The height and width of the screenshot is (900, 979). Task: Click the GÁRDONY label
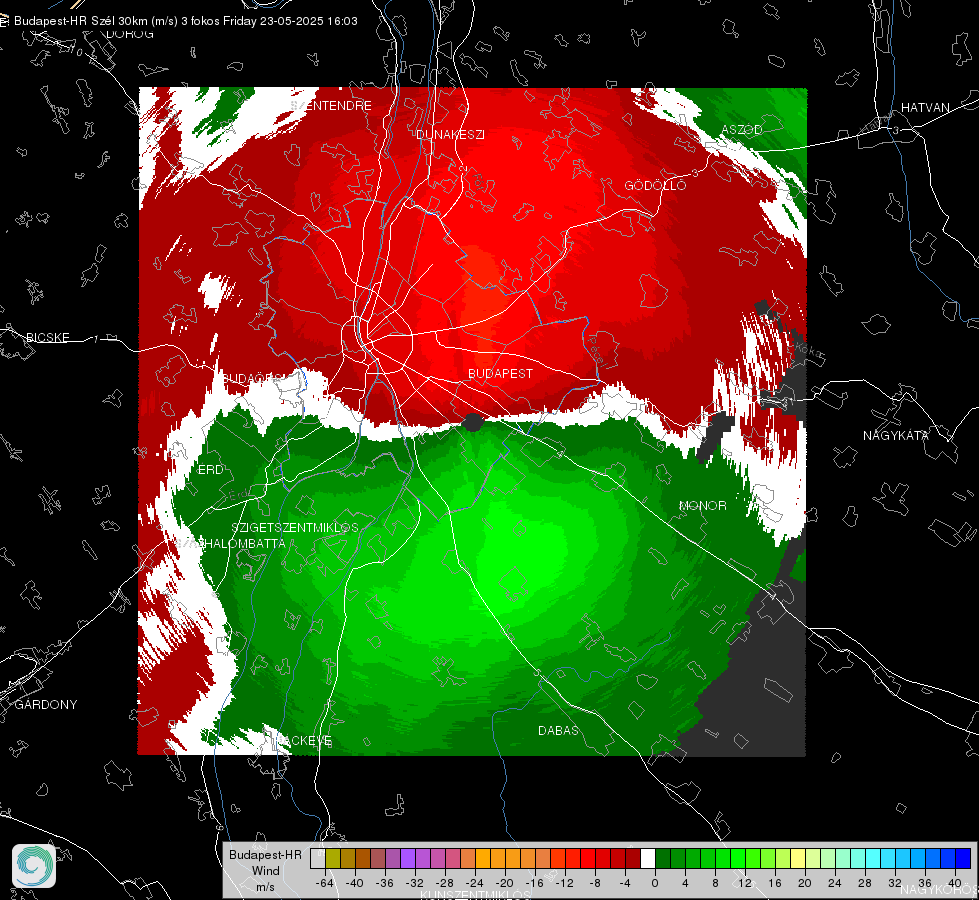click(46, 705)
